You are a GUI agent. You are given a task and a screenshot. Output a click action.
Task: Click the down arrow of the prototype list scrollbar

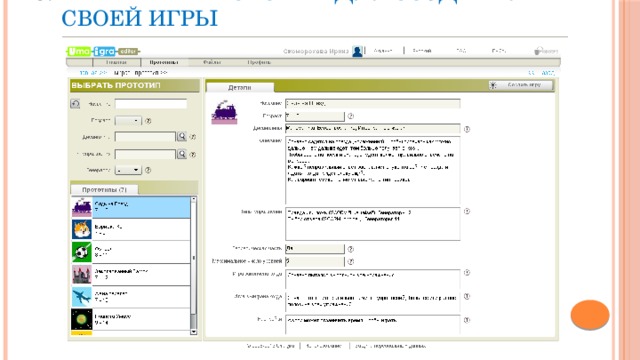pos(194,332)
